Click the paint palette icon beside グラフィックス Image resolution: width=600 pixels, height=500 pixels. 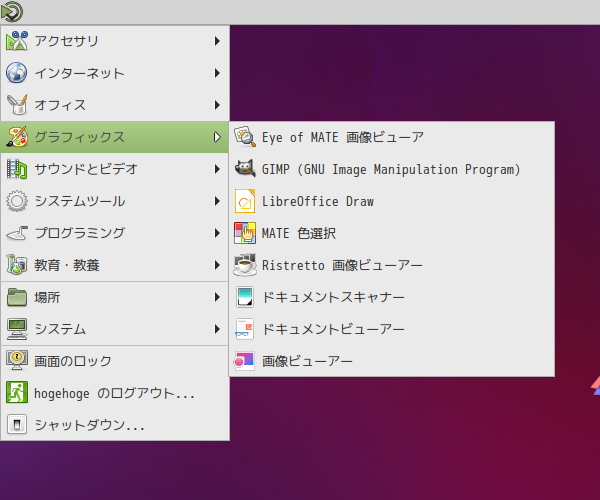[17, 137]
